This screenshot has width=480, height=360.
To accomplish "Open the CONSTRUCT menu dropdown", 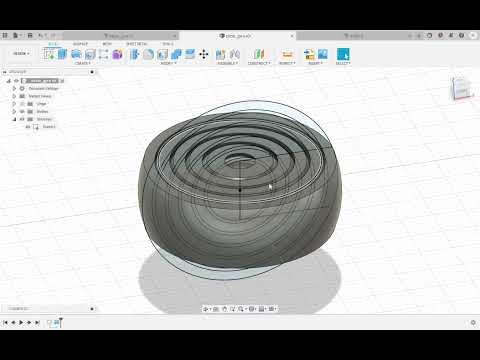I will 259,63.
